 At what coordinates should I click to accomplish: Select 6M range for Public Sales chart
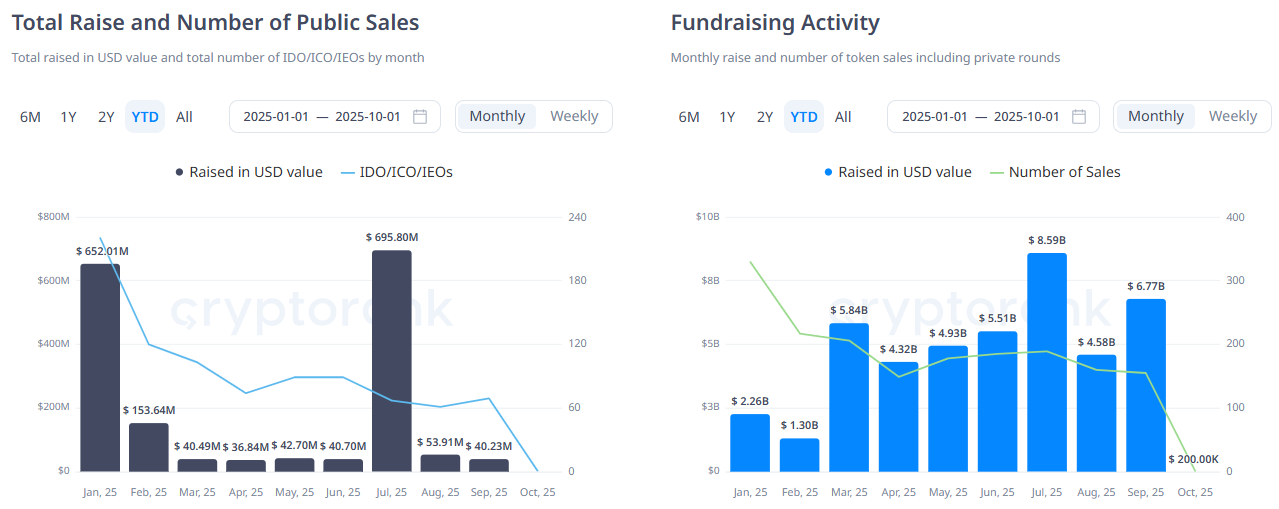pos(30,117)
